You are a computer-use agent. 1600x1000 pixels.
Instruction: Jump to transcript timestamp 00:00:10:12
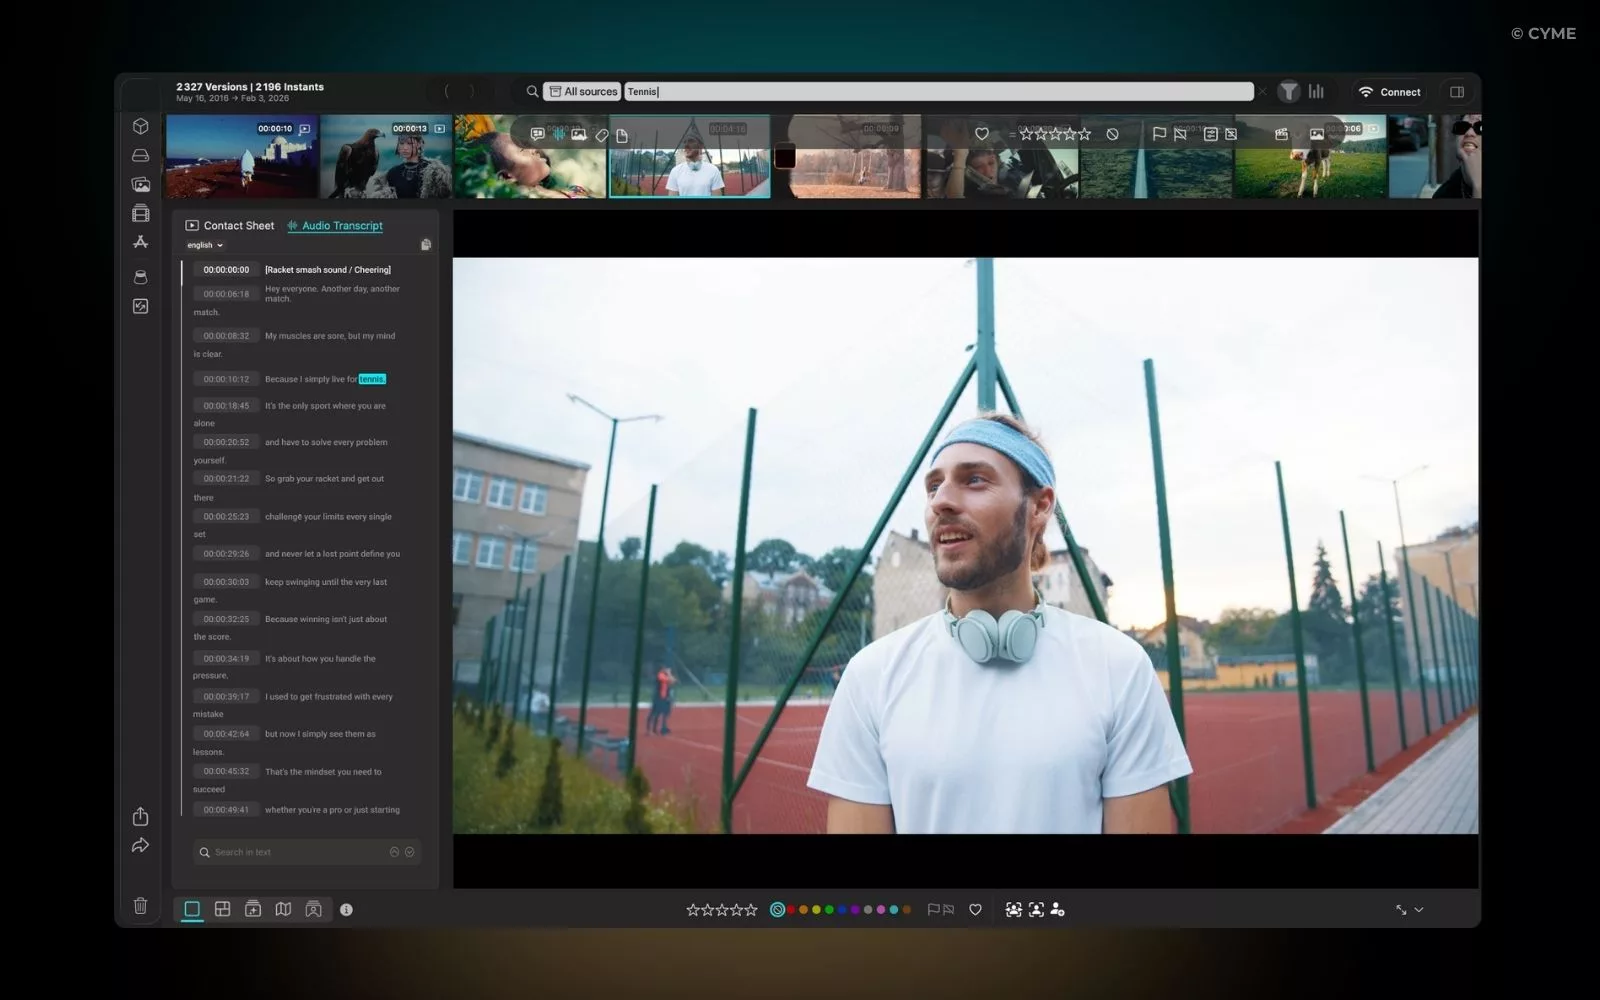(x=226, y=379)
